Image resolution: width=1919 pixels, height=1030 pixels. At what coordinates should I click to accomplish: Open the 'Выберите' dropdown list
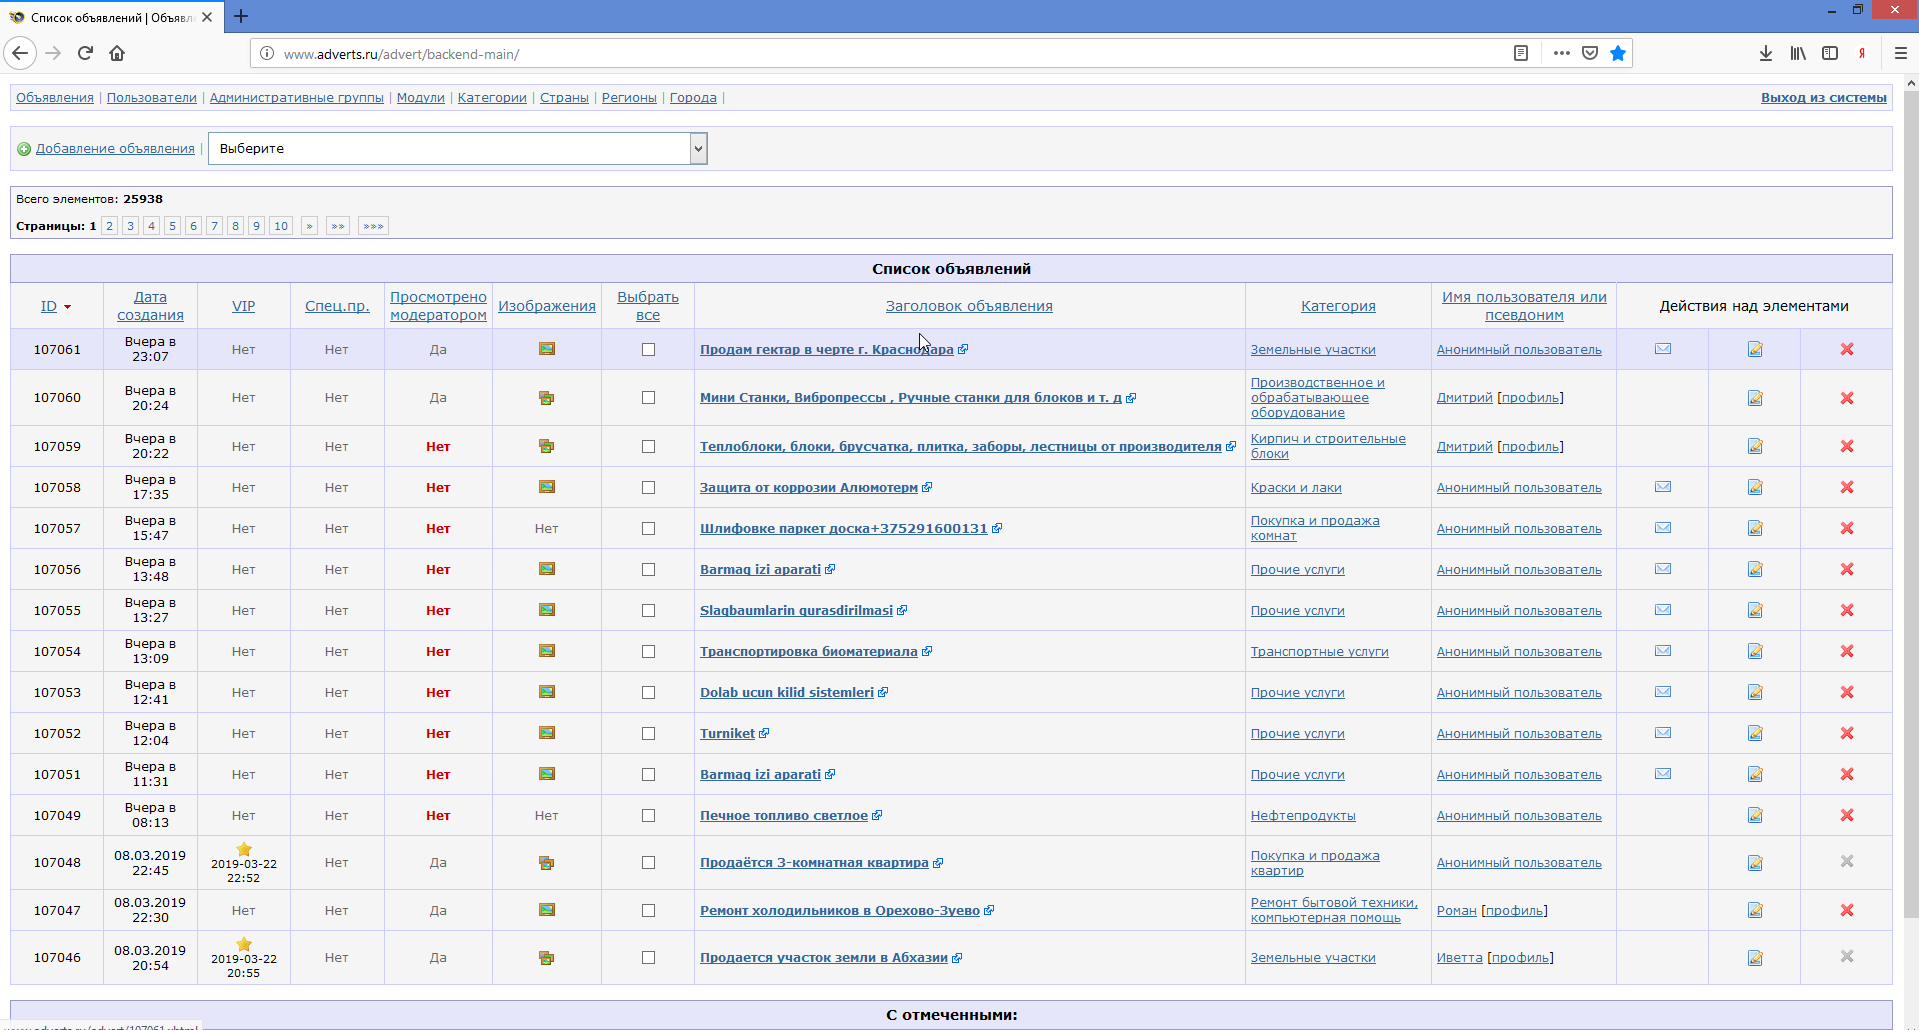click(457, 149)
